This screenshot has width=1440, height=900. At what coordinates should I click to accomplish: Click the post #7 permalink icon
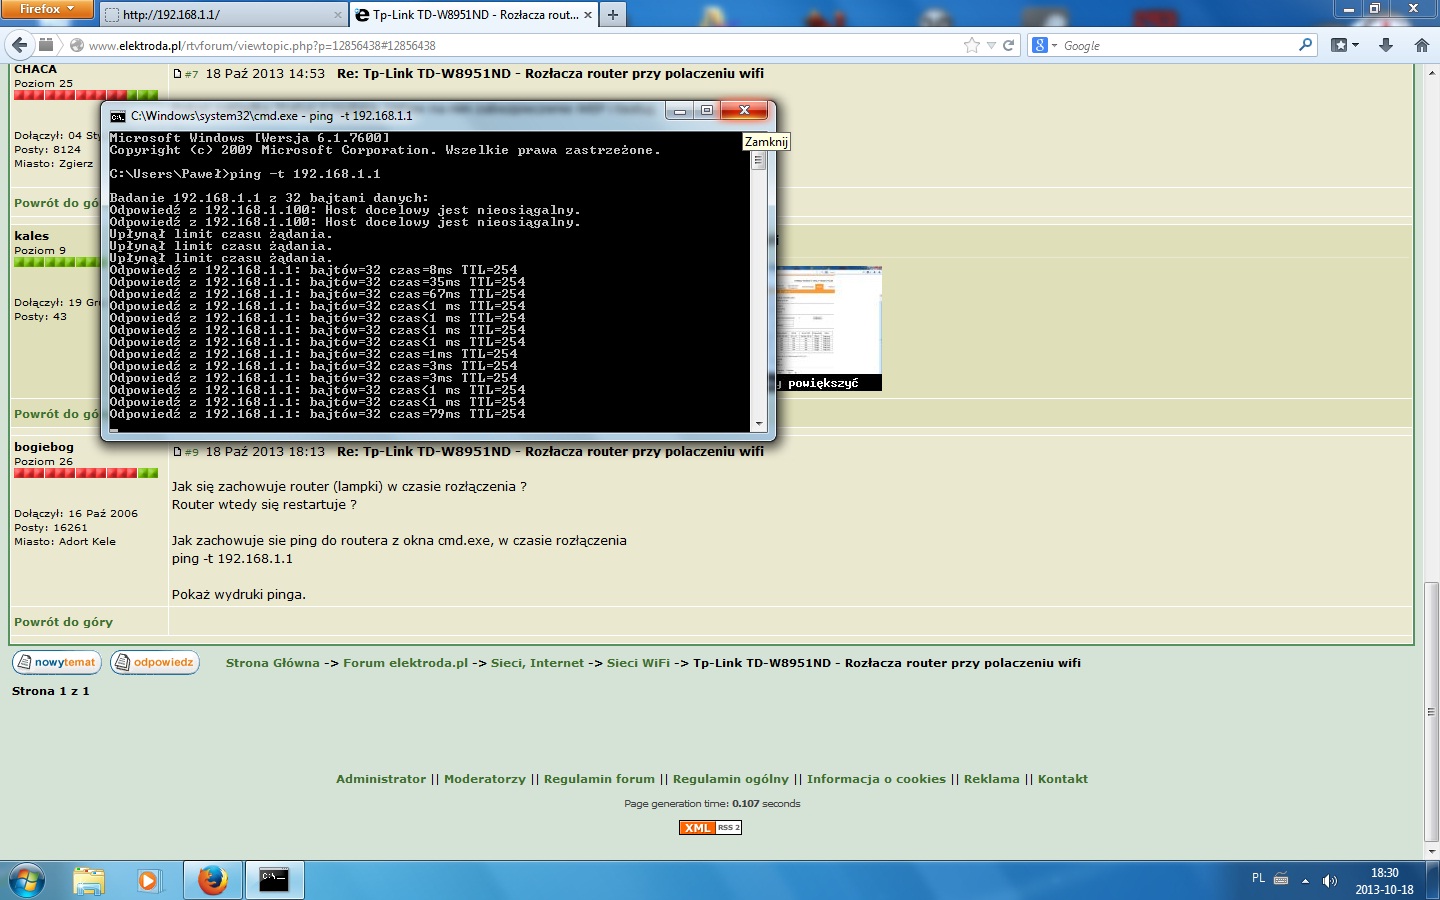tap(177, 74)
